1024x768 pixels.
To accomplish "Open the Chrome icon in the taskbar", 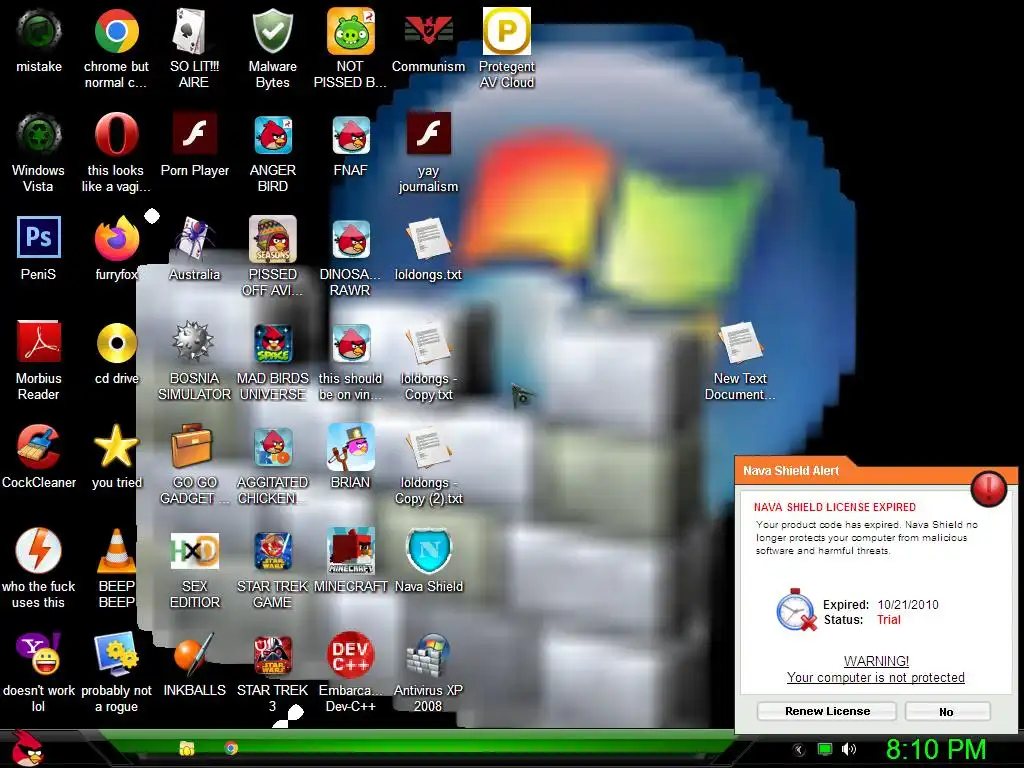I will pyautogui.click(x=231, y=748).
